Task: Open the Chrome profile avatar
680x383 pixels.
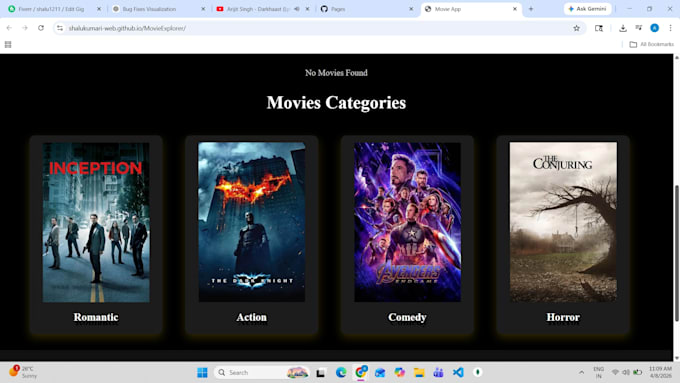Action: pyautogui.click(x=654, y=28)
